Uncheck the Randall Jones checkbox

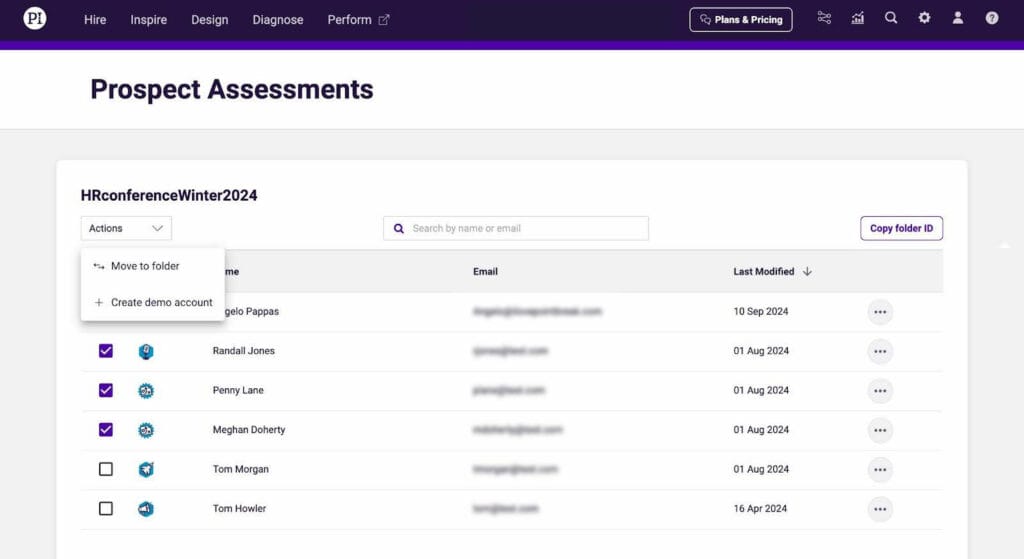[106, 351]
